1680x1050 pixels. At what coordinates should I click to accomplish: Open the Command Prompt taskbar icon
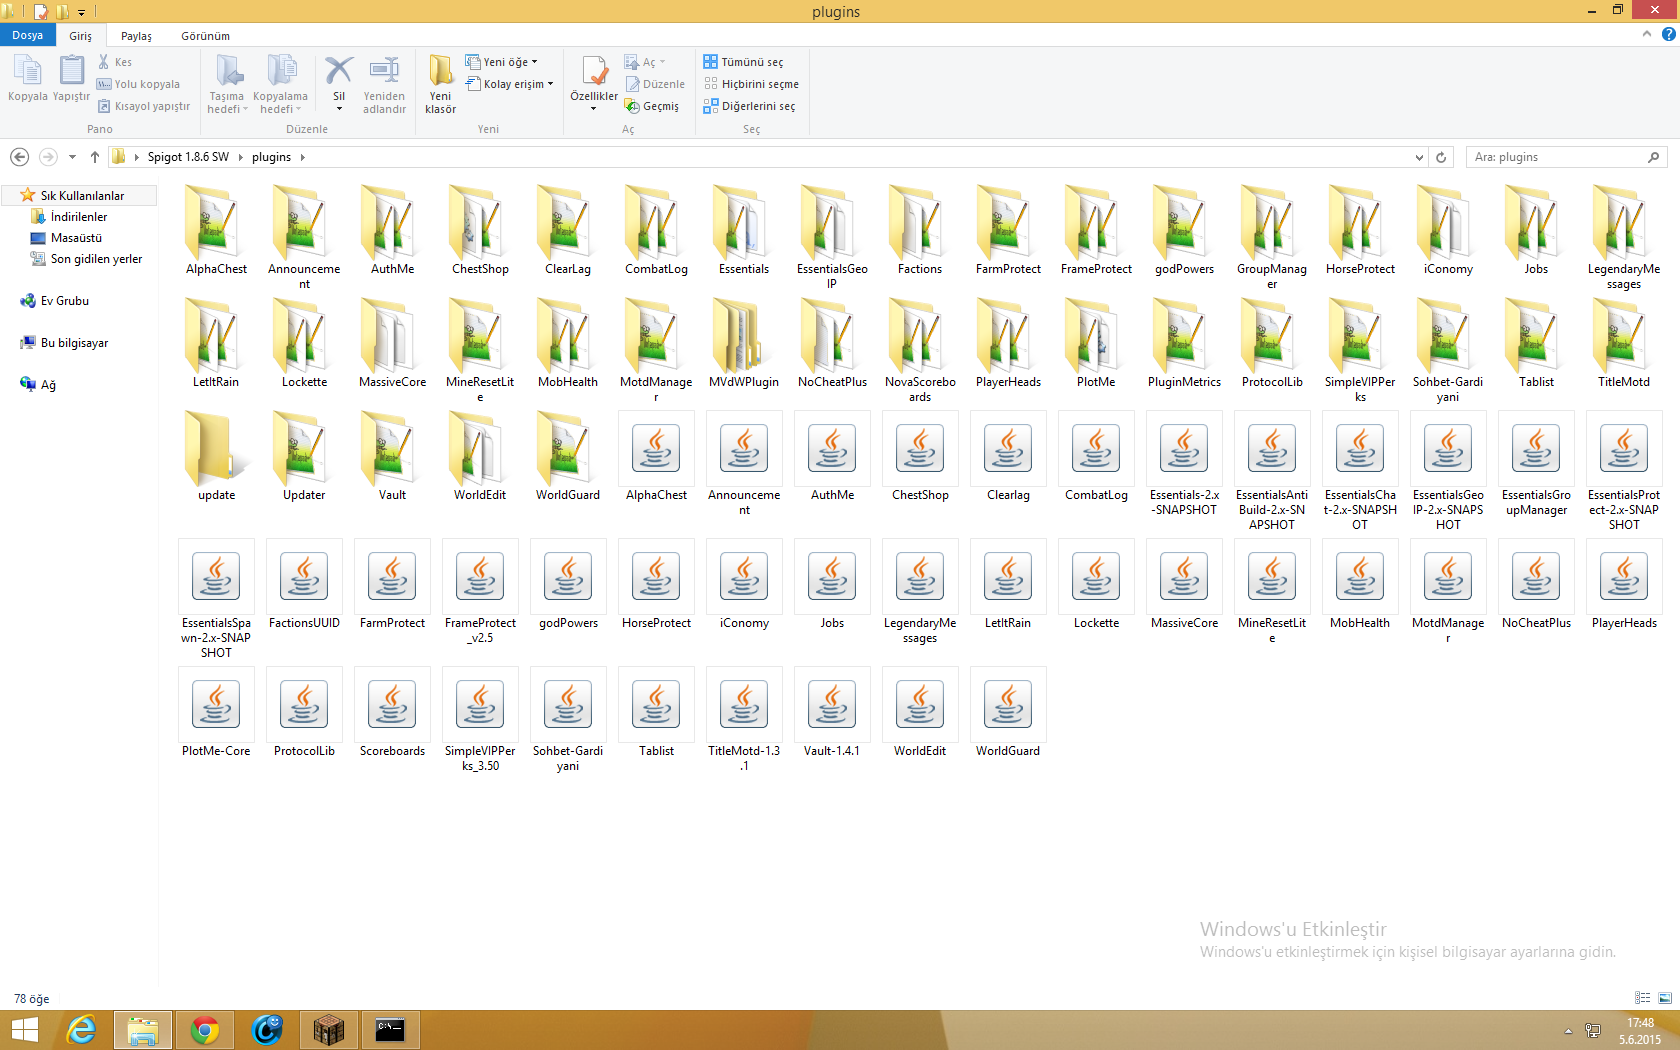390,1030
